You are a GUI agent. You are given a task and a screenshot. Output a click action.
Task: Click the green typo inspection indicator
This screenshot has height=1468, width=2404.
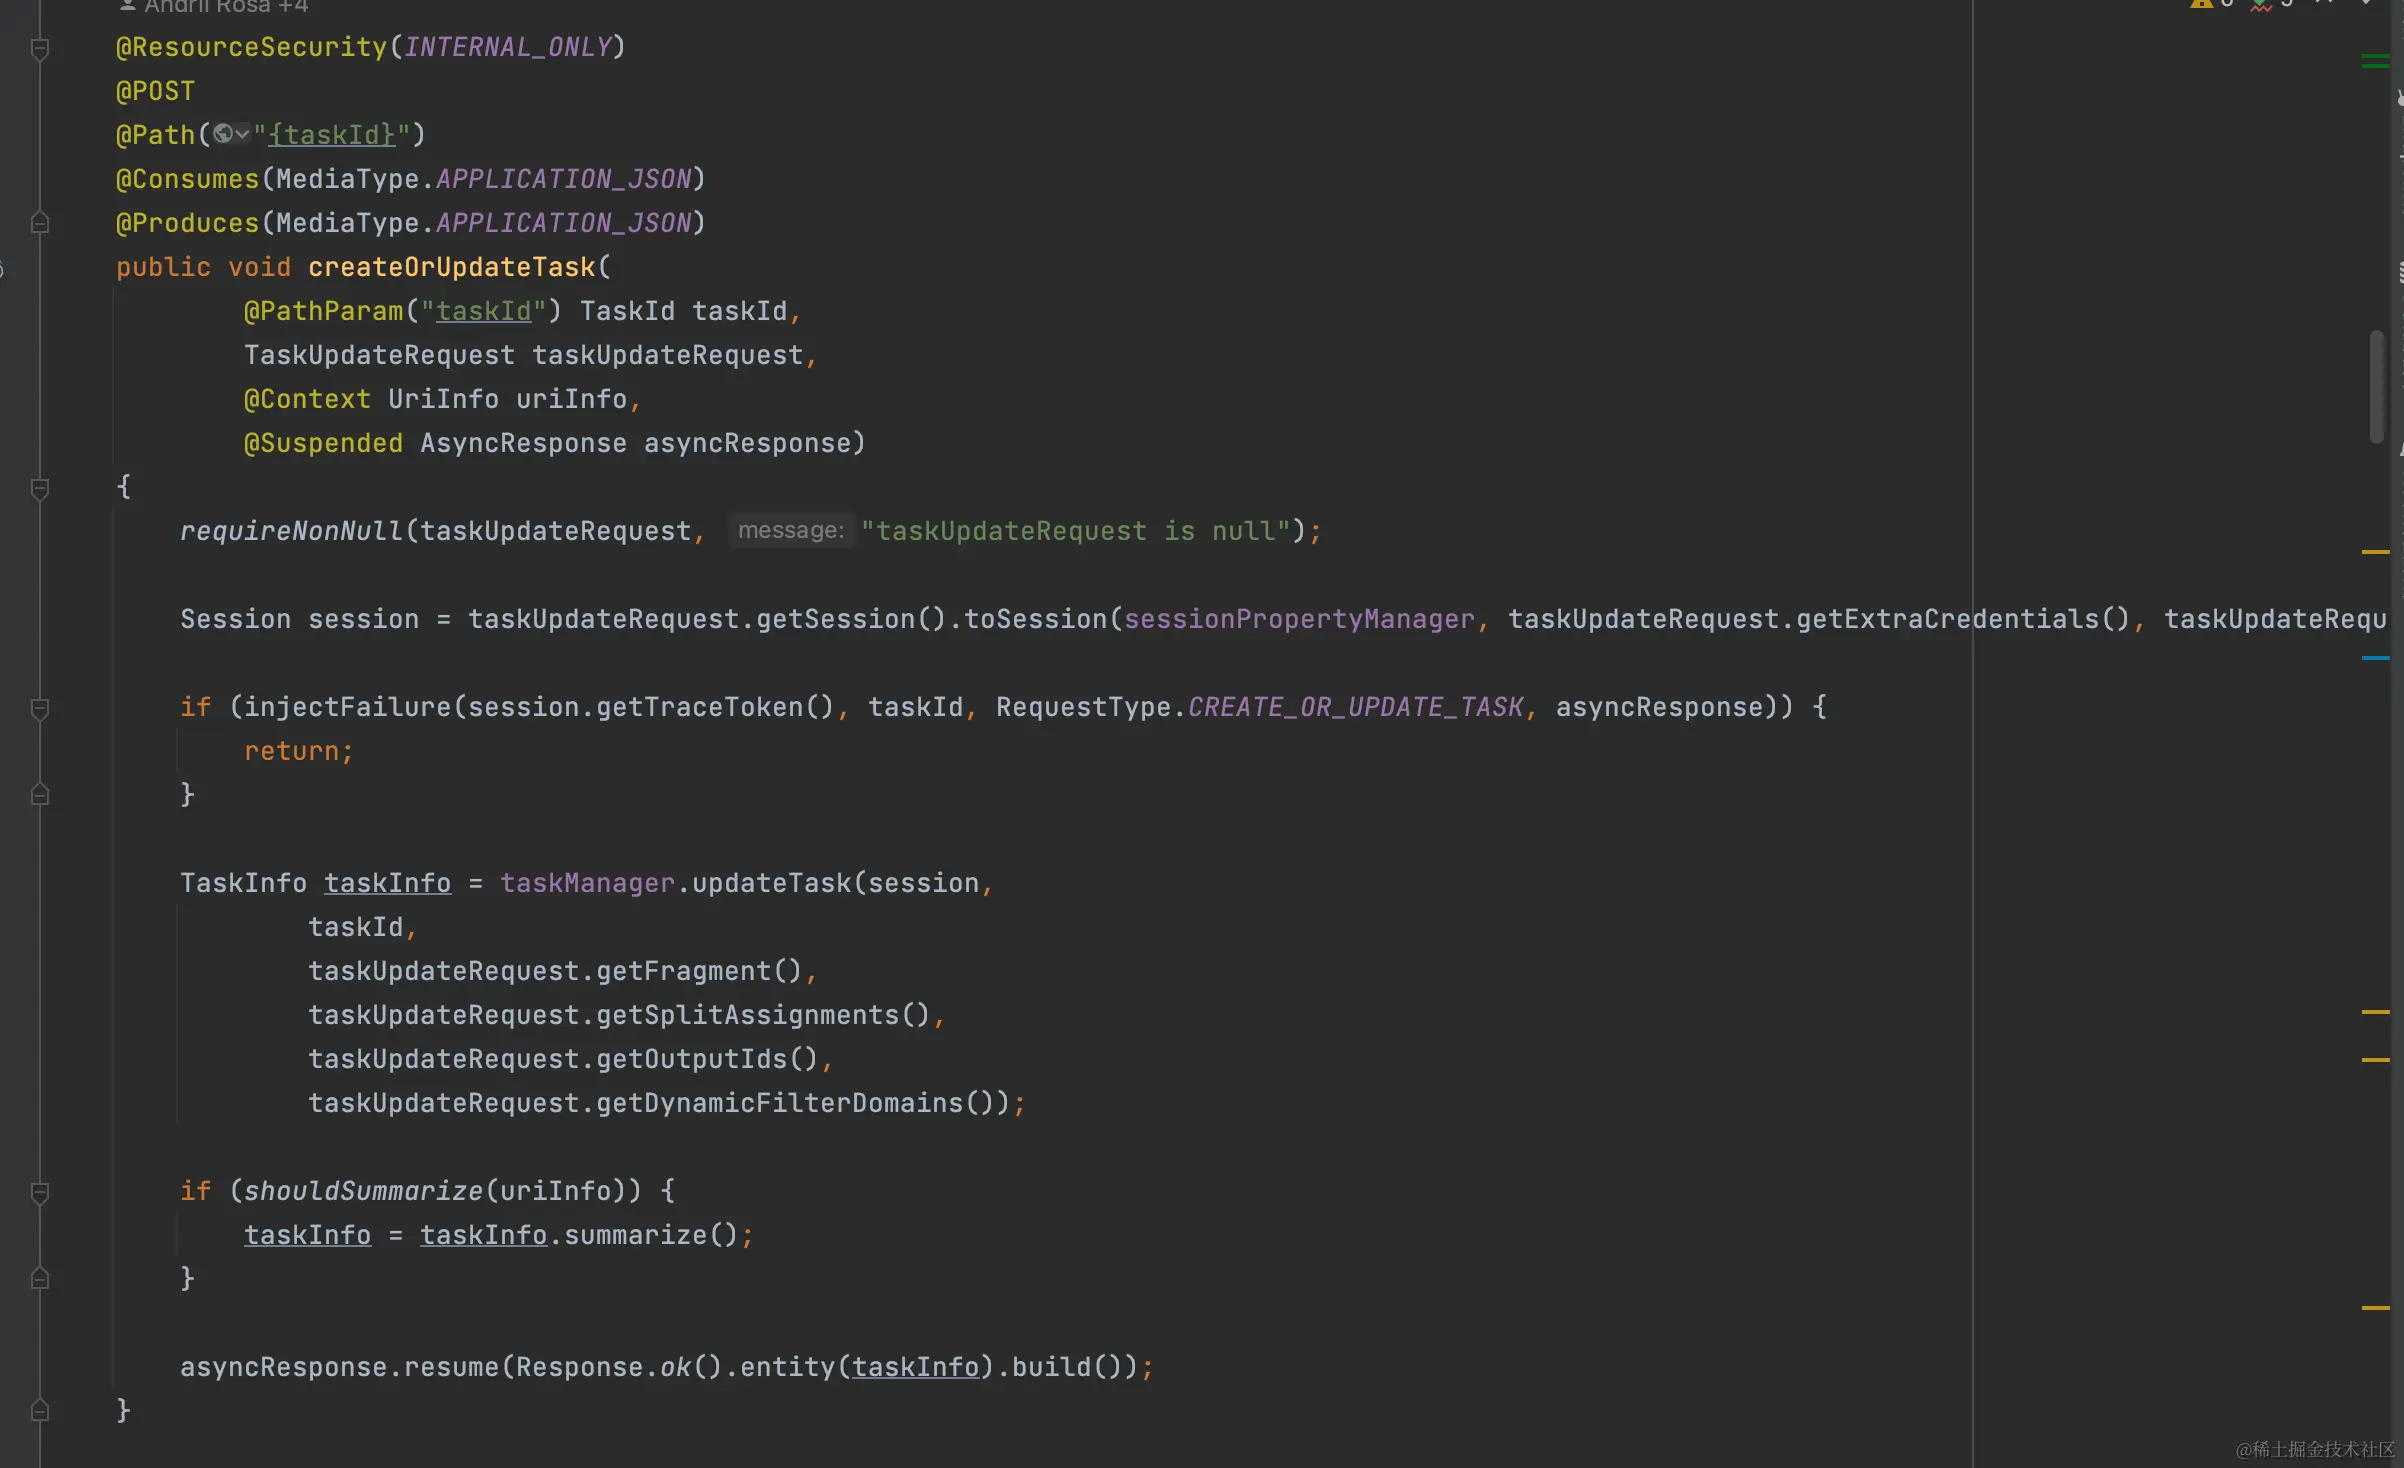(2261, 4)
